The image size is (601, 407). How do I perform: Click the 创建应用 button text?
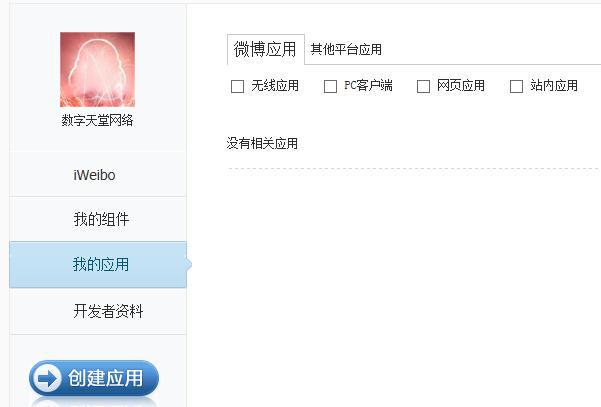coord(105,378)
